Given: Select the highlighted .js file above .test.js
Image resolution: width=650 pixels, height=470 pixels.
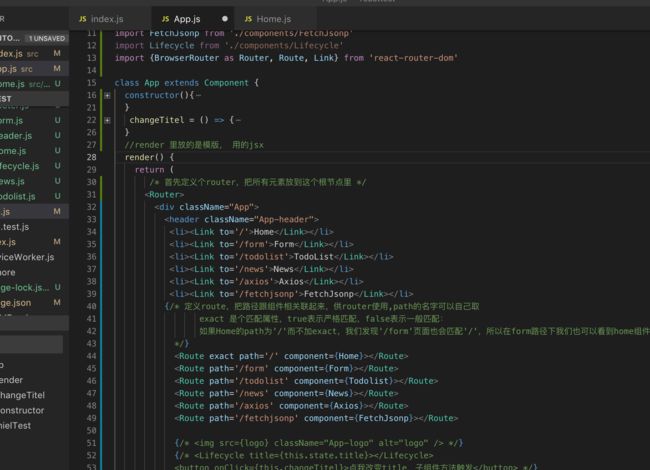Looking at the screenshot, I should (34, 212).
